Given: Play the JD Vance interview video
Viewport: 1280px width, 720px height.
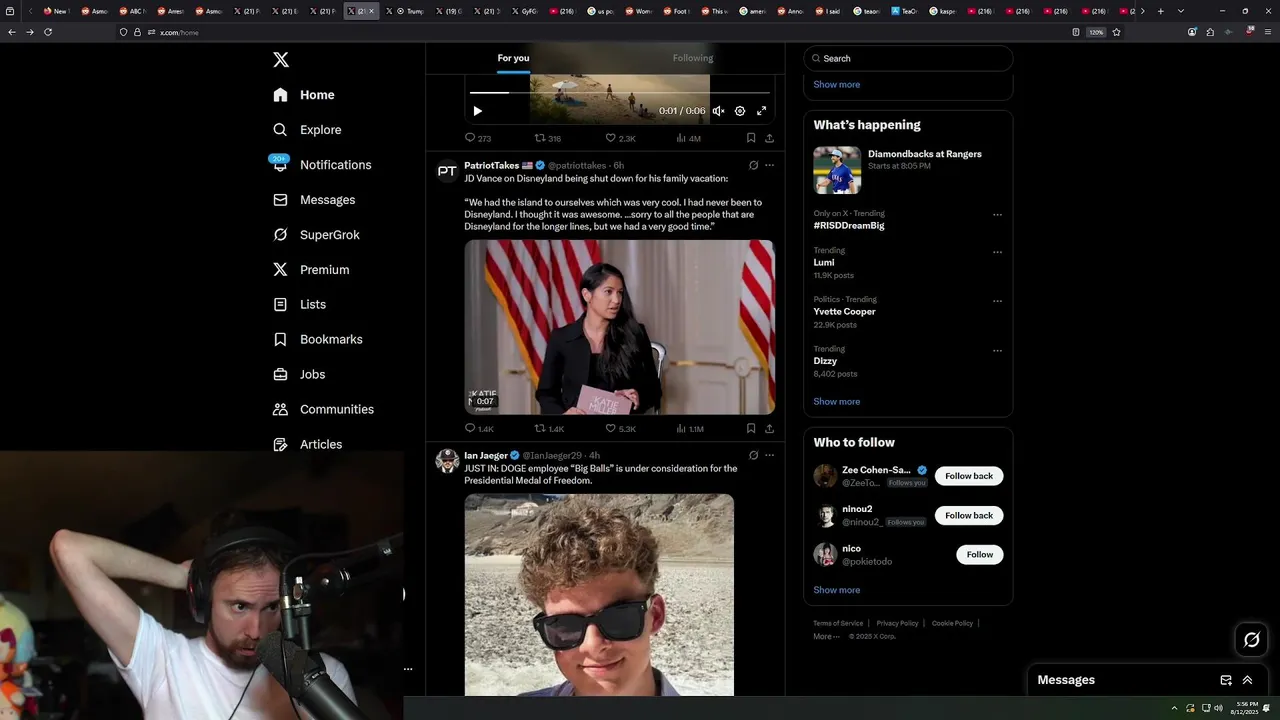Looking at the screenshot, I should tap(619, 327).
